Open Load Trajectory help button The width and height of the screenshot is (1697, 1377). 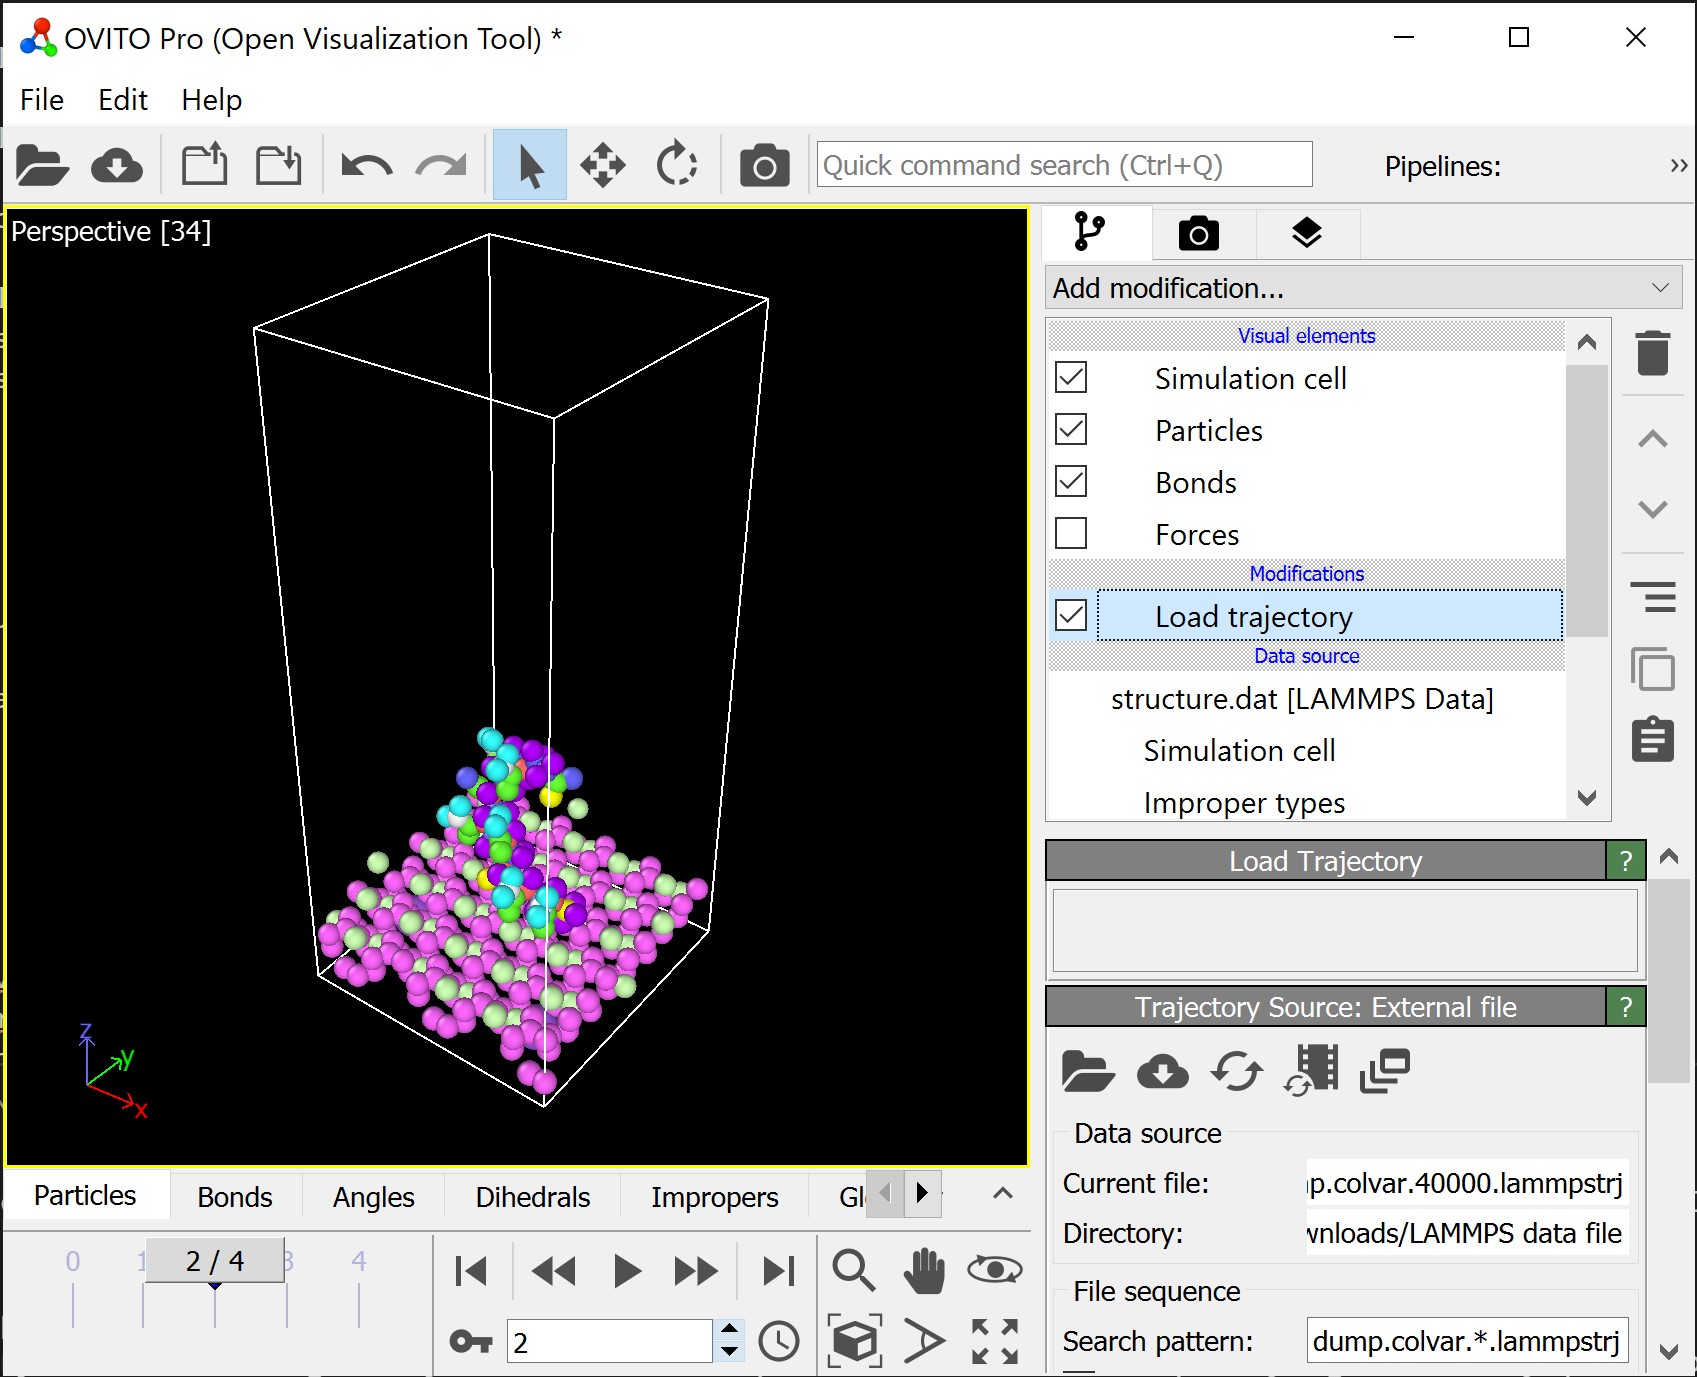1626,861
